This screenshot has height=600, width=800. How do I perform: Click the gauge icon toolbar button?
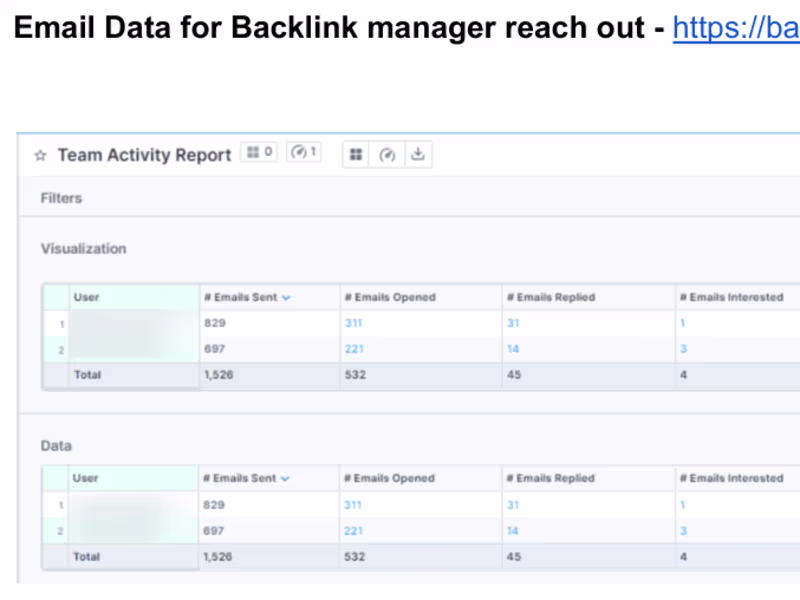[387, 155]
